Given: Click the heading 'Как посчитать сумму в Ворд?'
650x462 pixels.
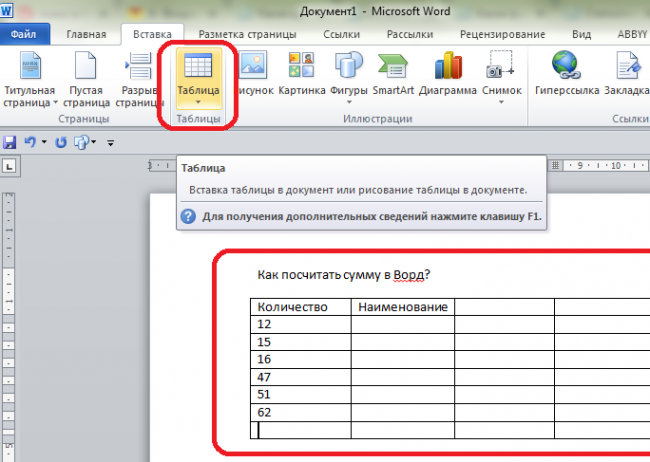Looking at the screenshot, I should coord(344,275).
